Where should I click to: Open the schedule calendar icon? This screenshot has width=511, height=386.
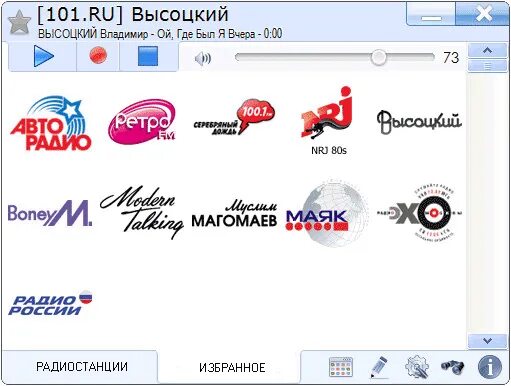pyautogui.click(x=341, y=367)
